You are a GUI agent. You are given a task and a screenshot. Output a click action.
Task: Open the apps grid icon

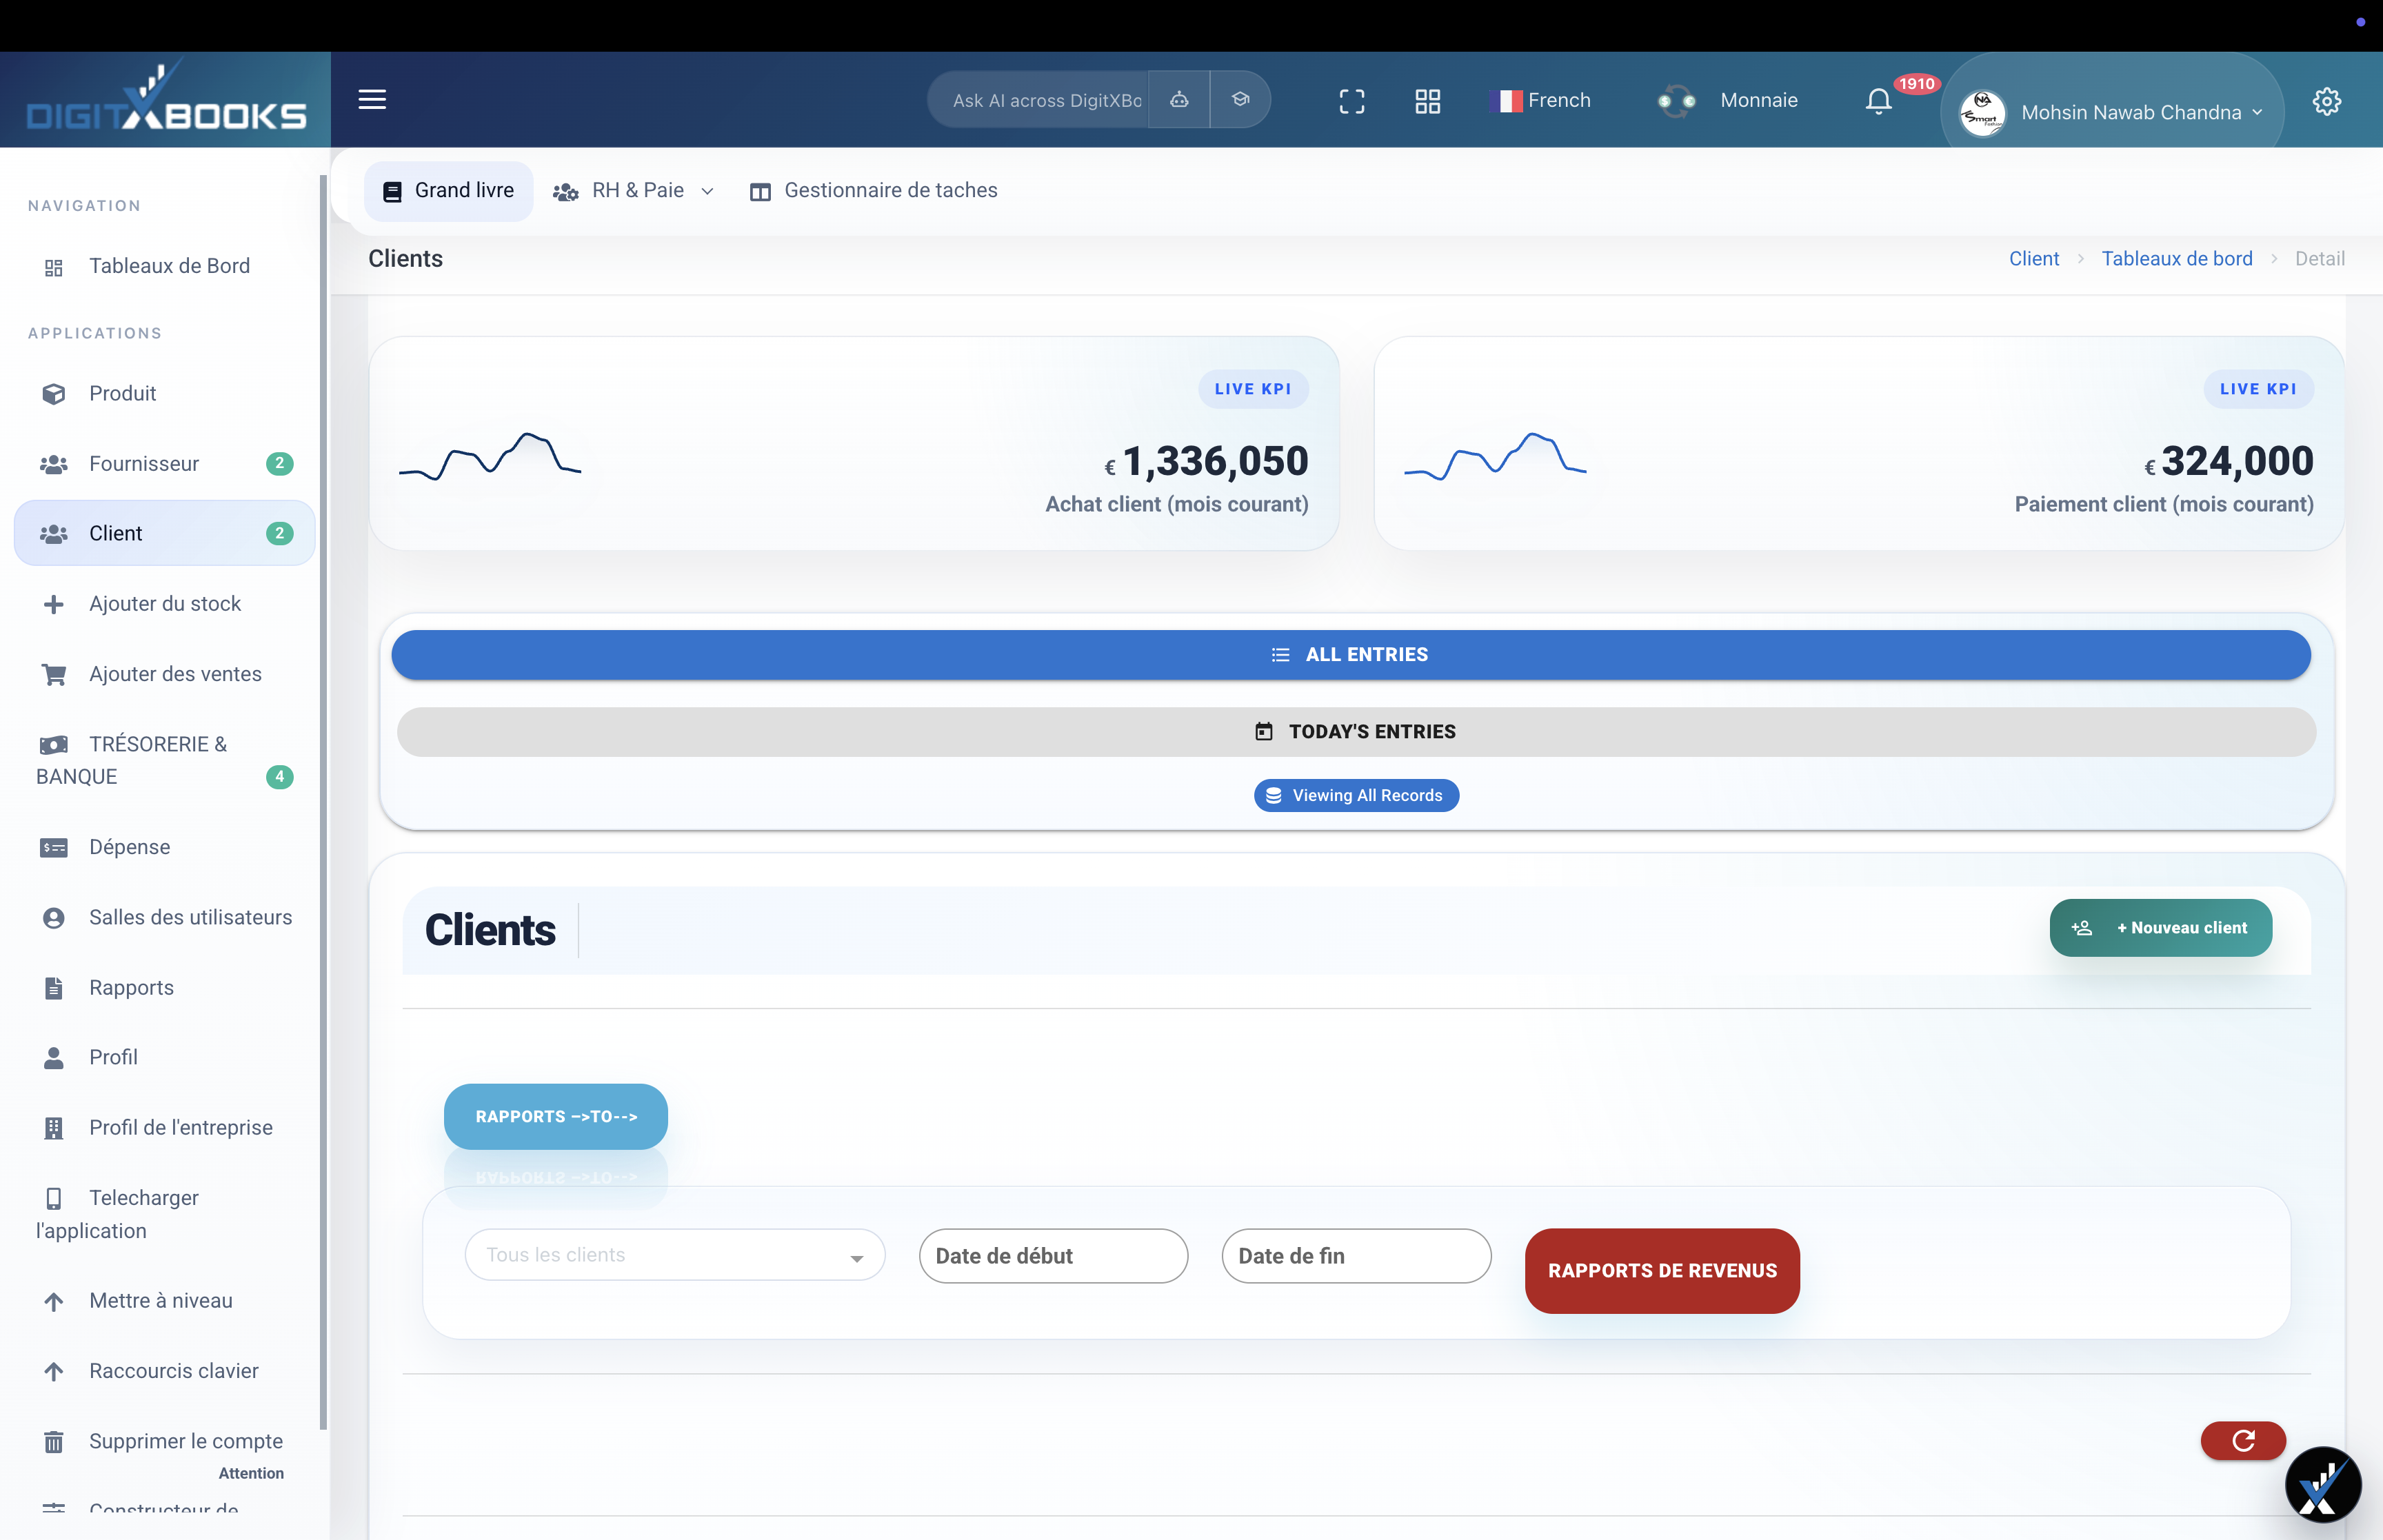(x=1428, y=100)
